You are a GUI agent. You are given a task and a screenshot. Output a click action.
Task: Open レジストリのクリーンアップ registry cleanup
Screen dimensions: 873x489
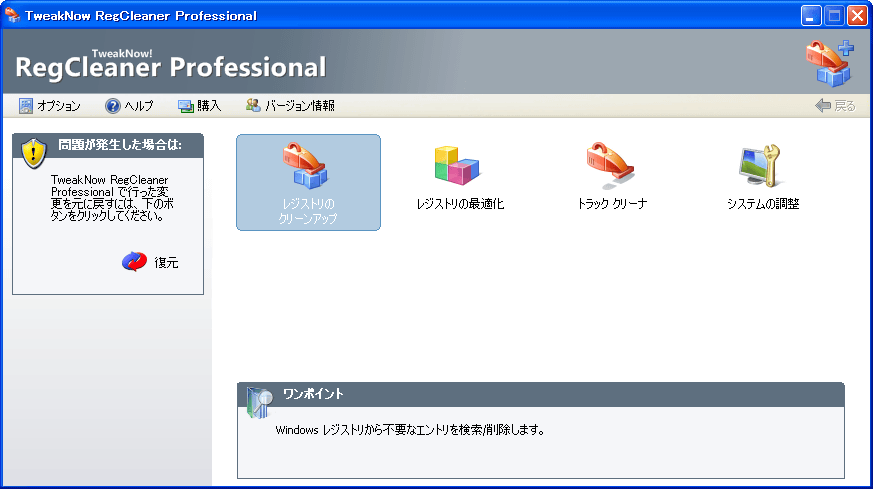(x=308, y=182)
